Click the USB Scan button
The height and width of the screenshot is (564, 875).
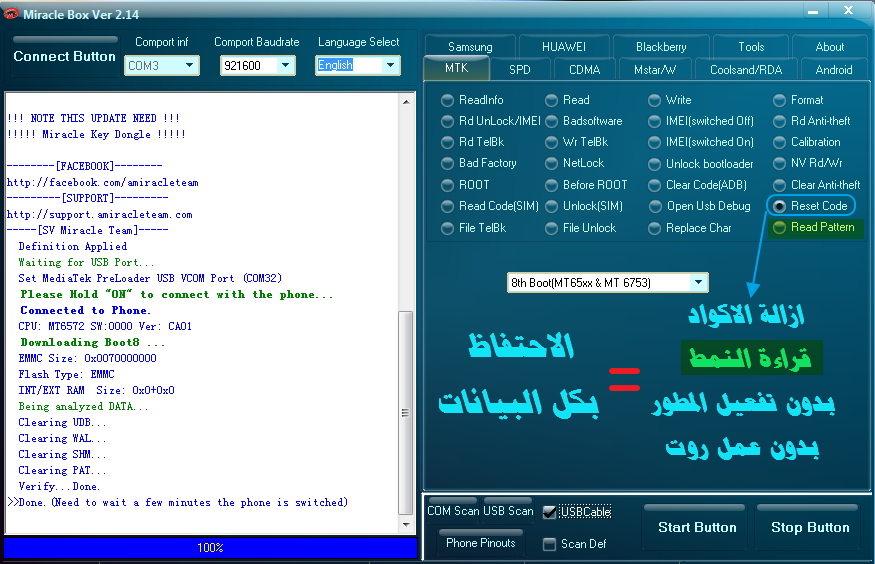point(508,510)
